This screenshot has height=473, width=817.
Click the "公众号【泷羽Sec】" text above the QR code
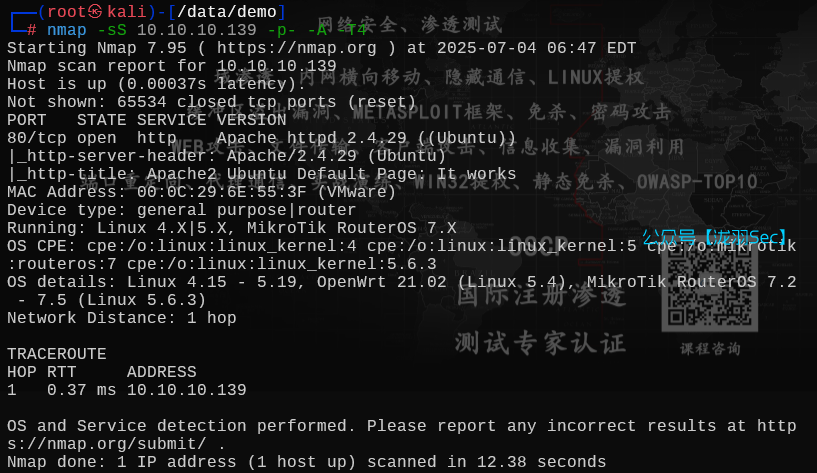coord(715,237)
